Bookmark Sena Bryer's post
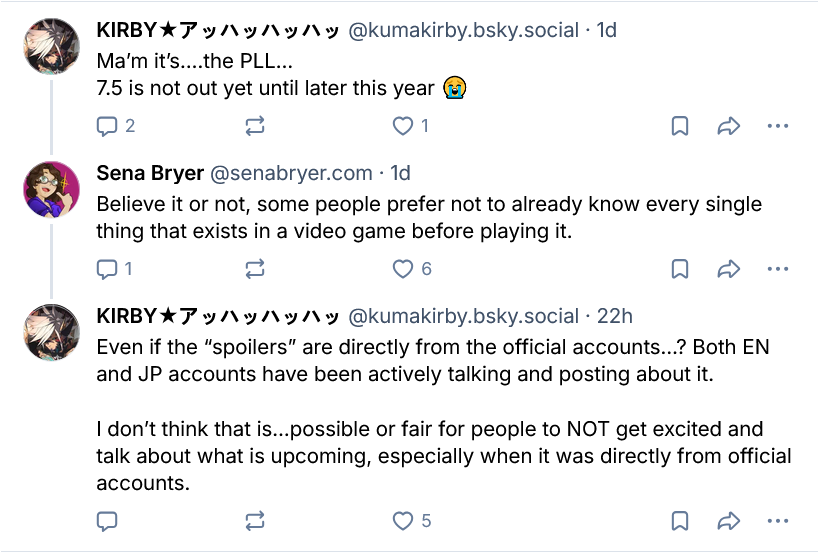818x557 pixels. [x=679, y=269]
